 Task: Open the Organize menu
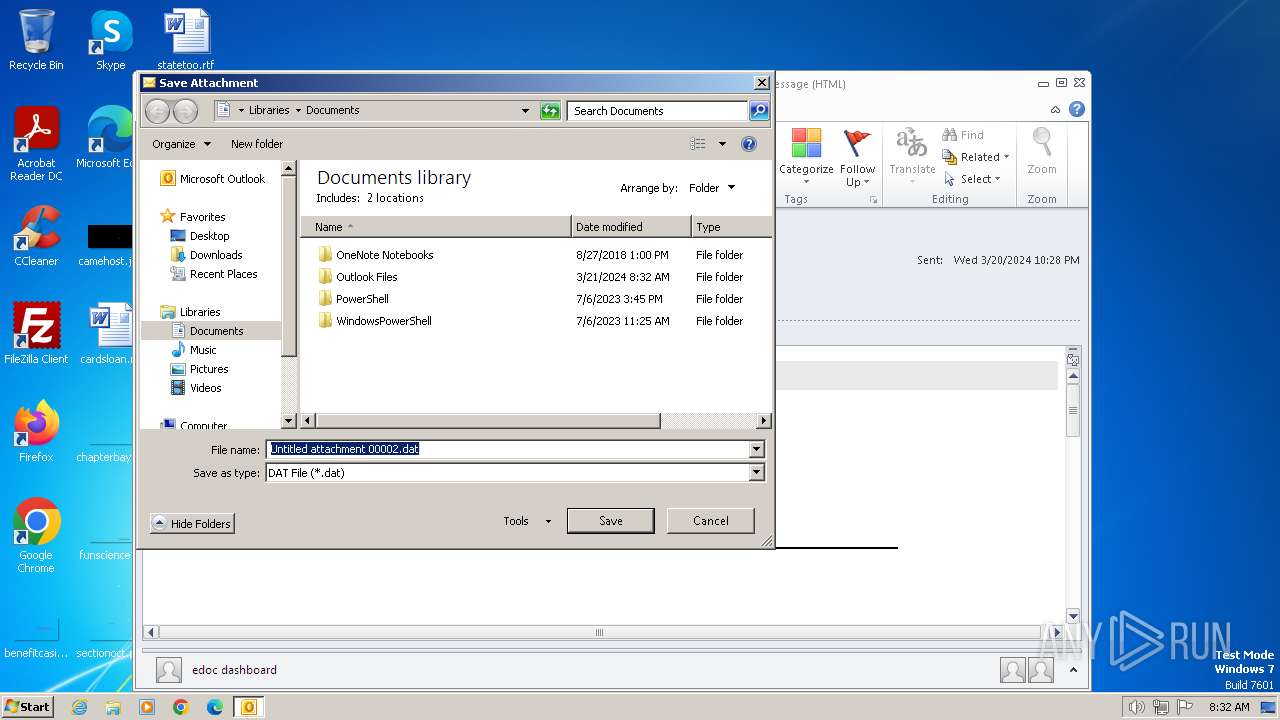pos(181,144)
